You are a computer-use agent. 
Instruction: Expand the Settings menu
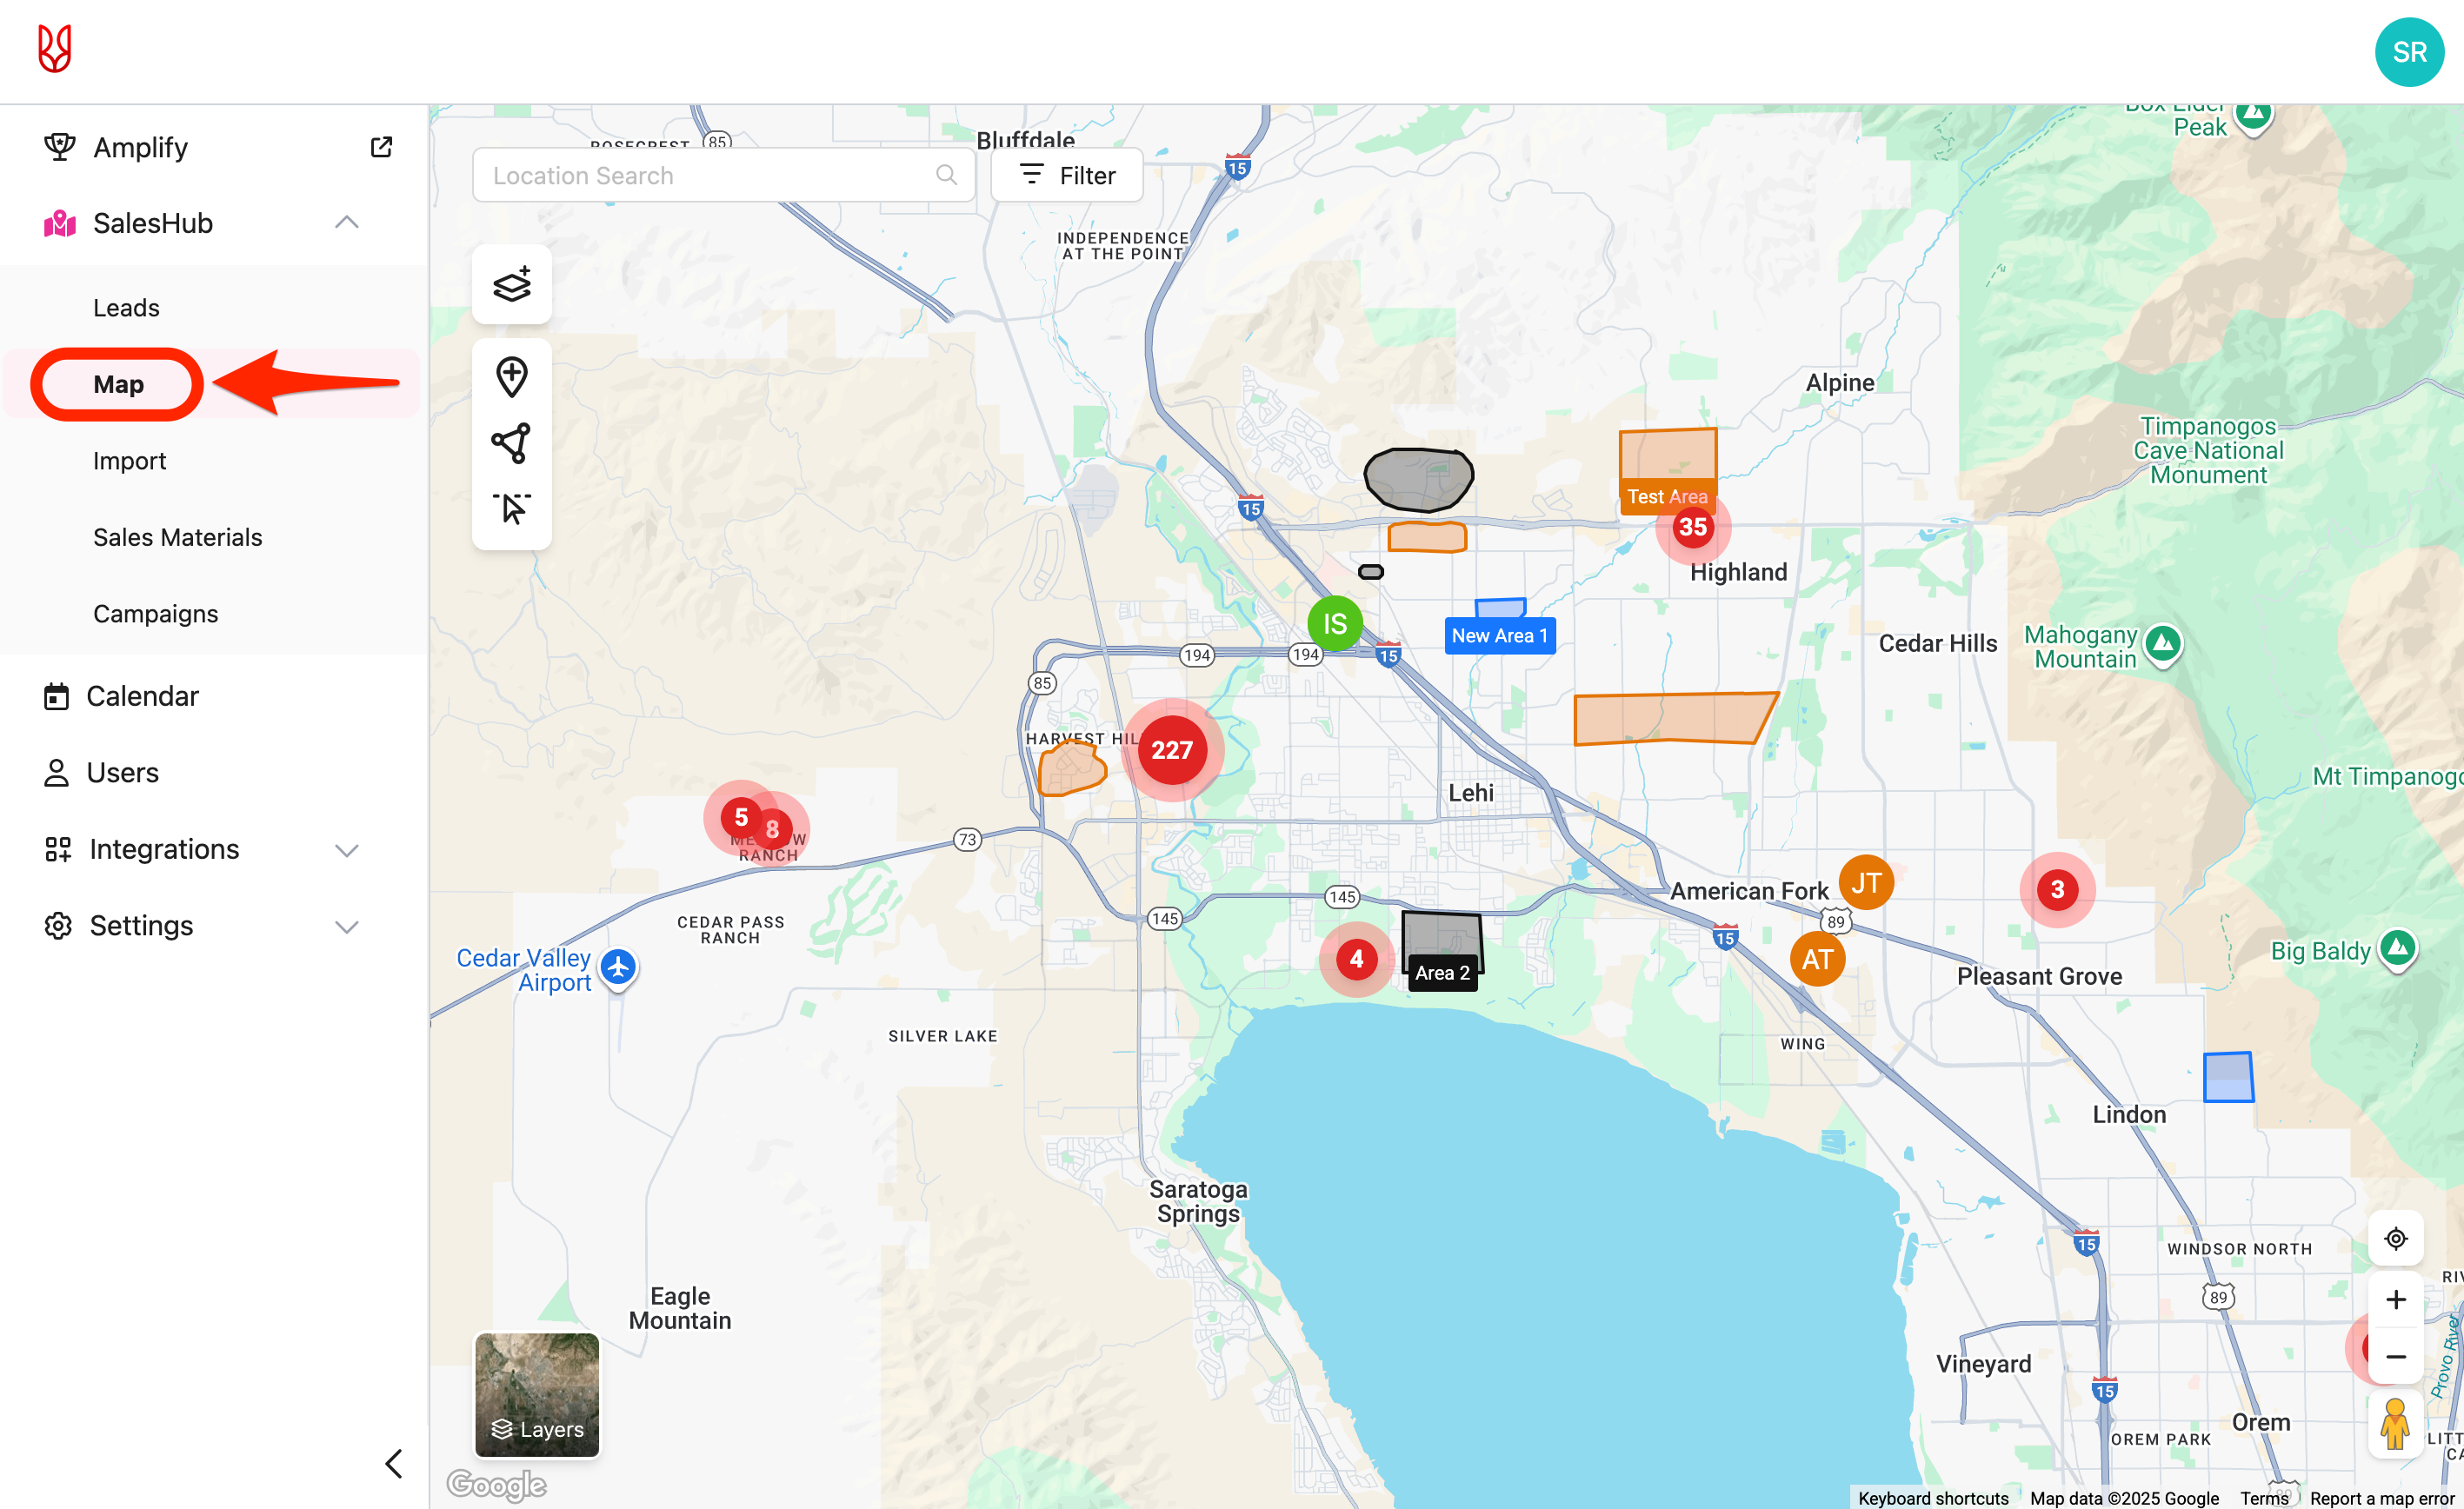point(346,926)
